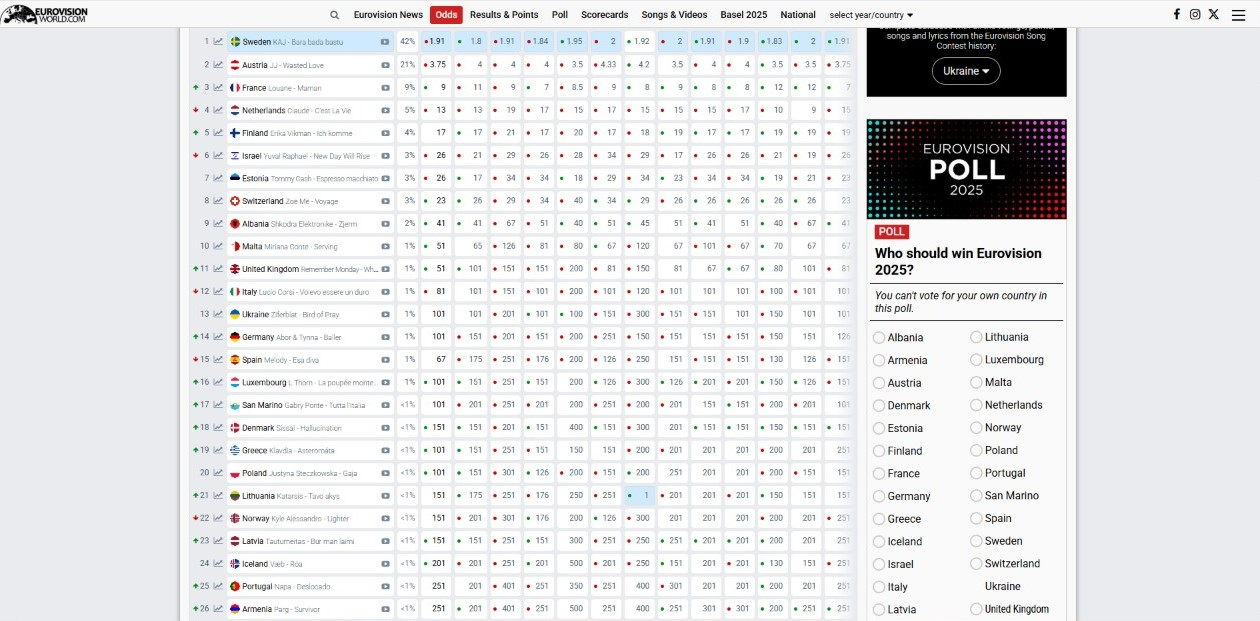Play the video icon for Austria's Wasted Love
This screenshot has height=621, width=1260.
(x=385, y=65)
